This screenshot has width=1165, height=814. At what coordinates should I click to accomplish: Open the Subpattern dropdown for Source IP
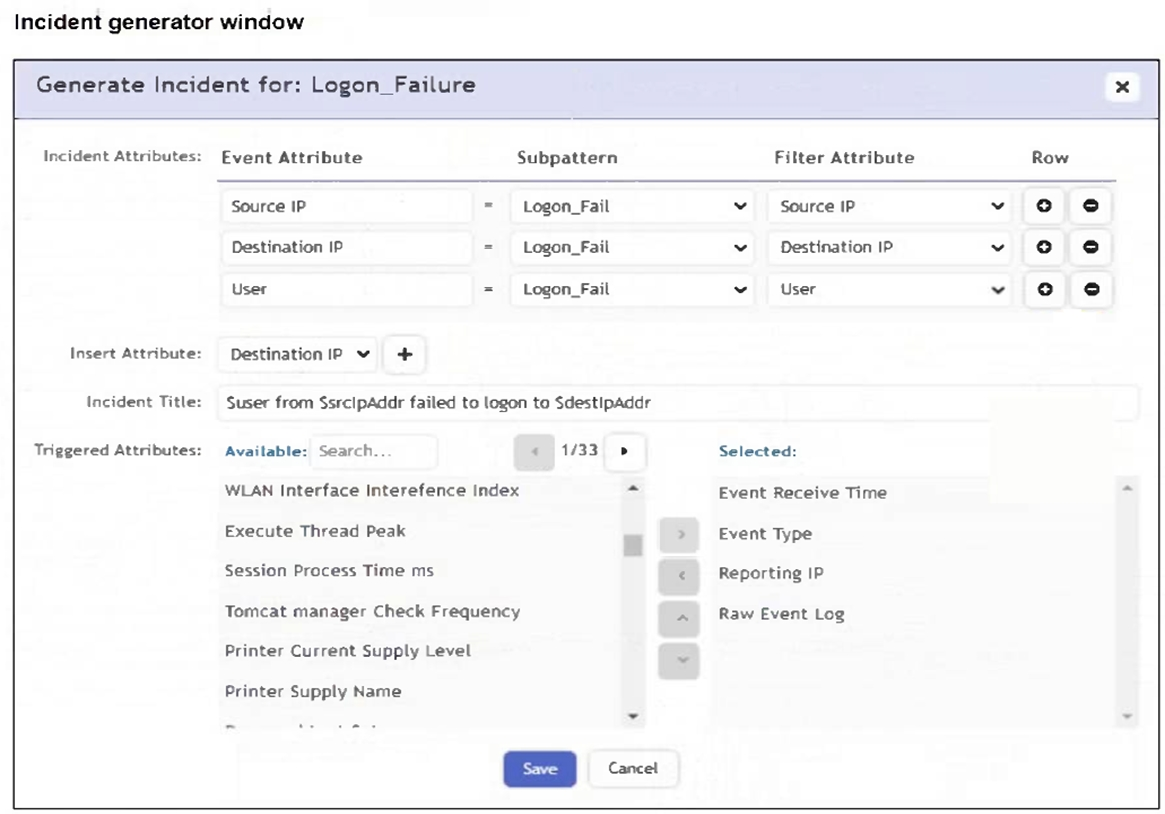pos(633,206)
